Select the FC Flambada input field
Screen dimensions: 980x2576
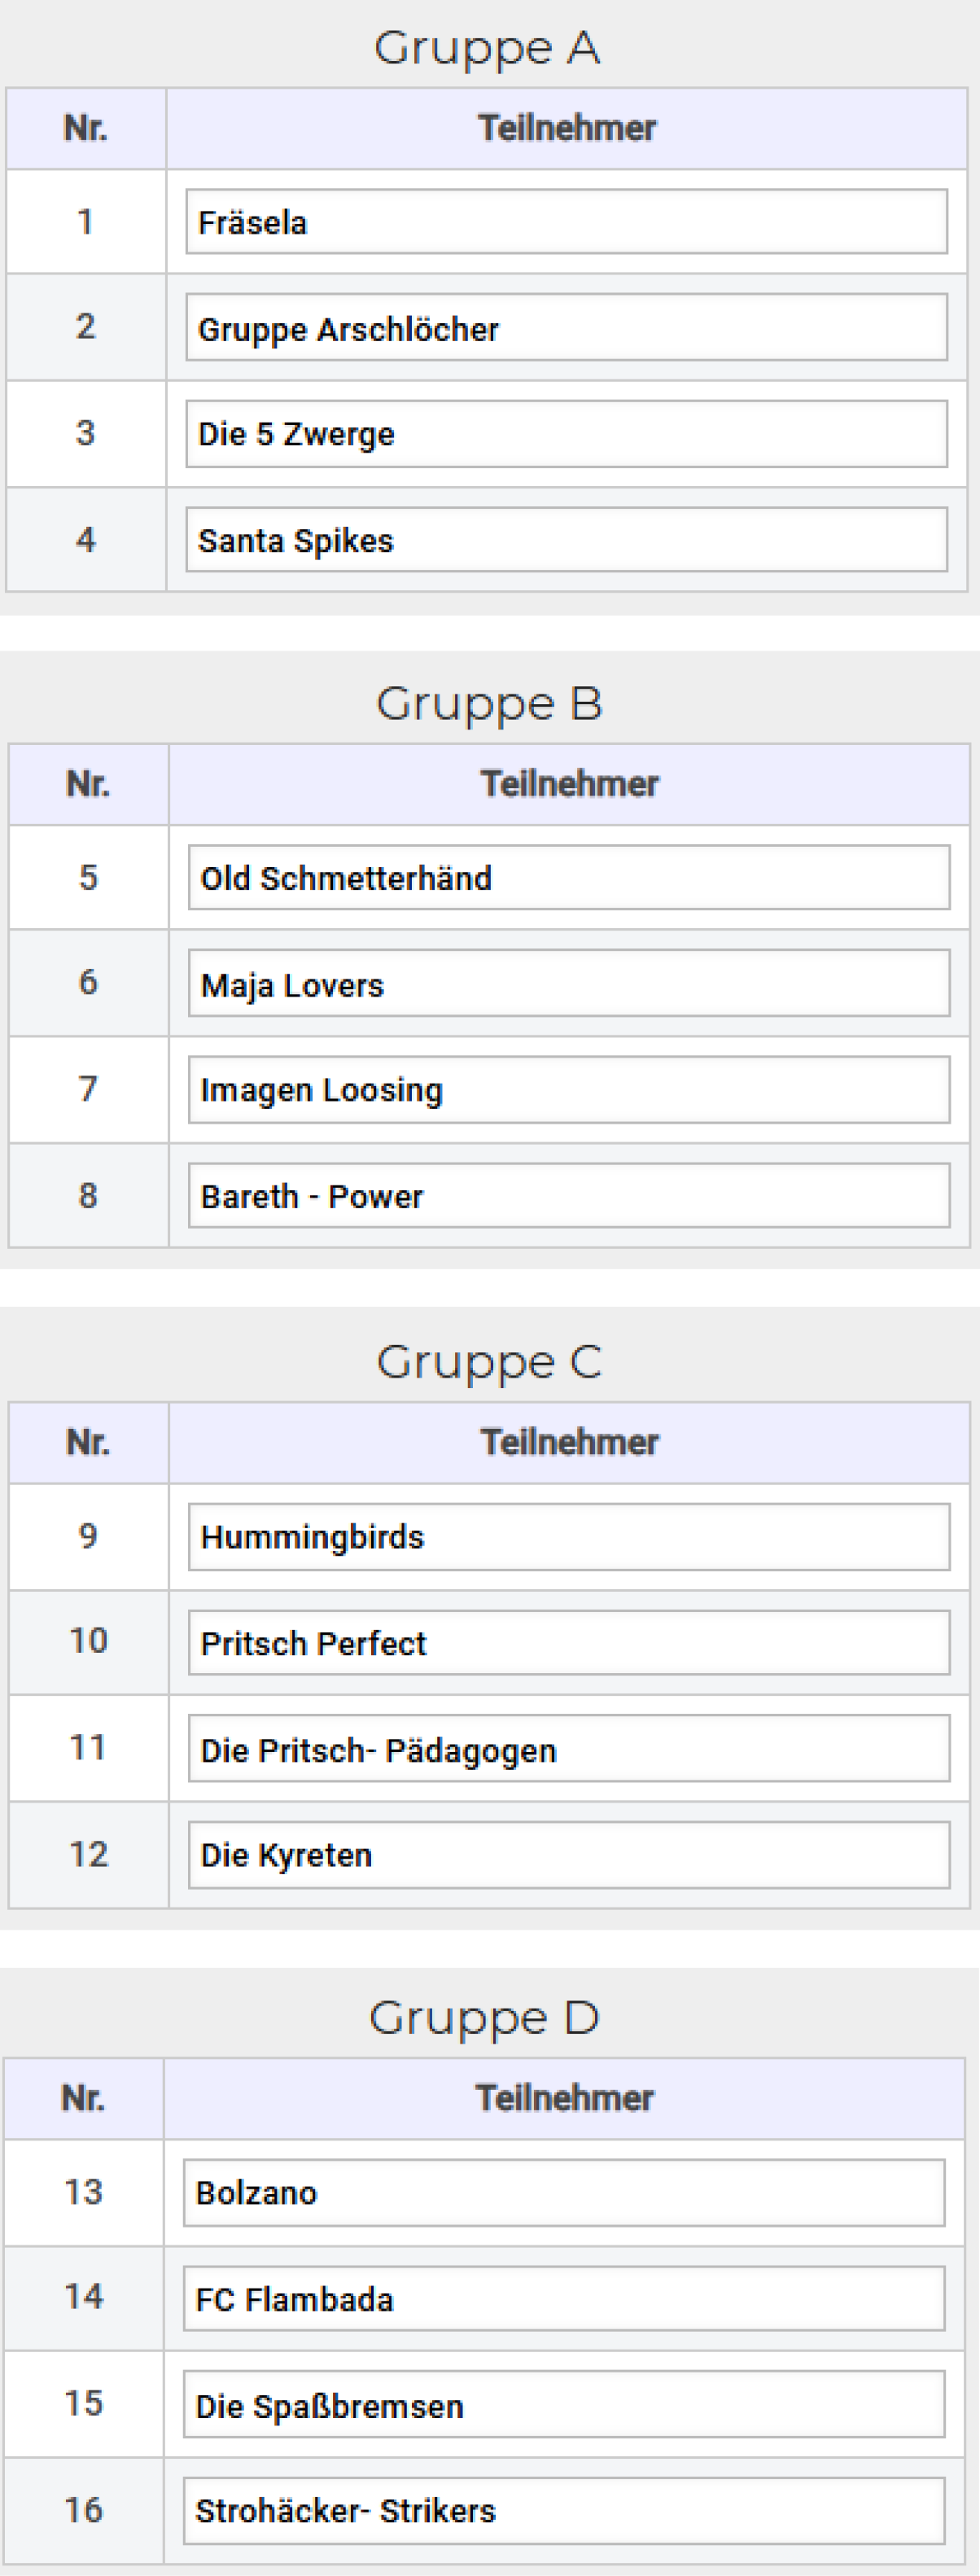coord(564,2299)
